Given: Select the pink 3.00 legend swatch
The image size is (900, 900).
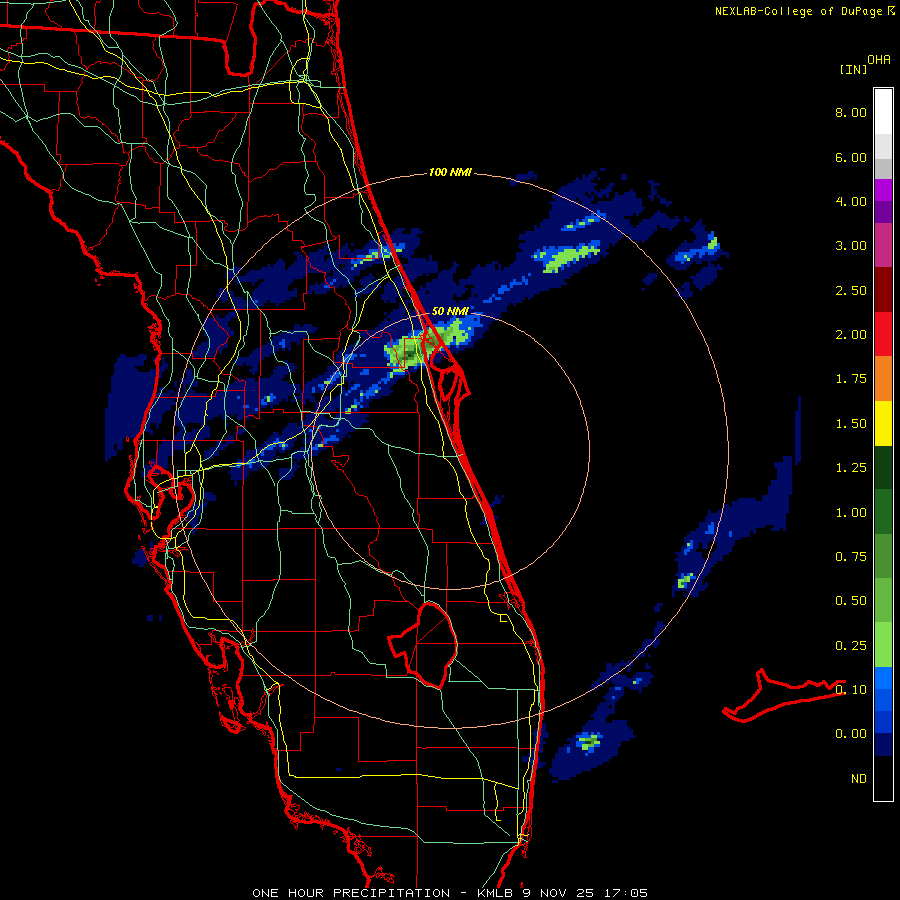Looking at the screenshot, I should [x=883, y=245].
